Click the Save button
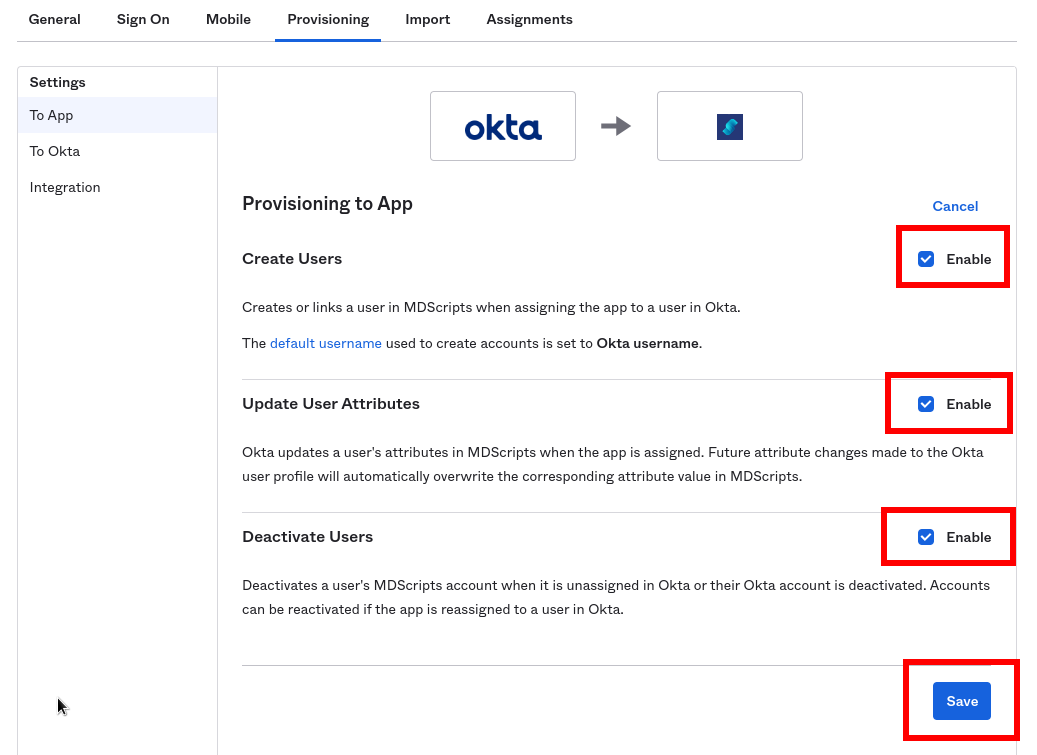This screenshot has width=1037, height=755. point(962,701)
